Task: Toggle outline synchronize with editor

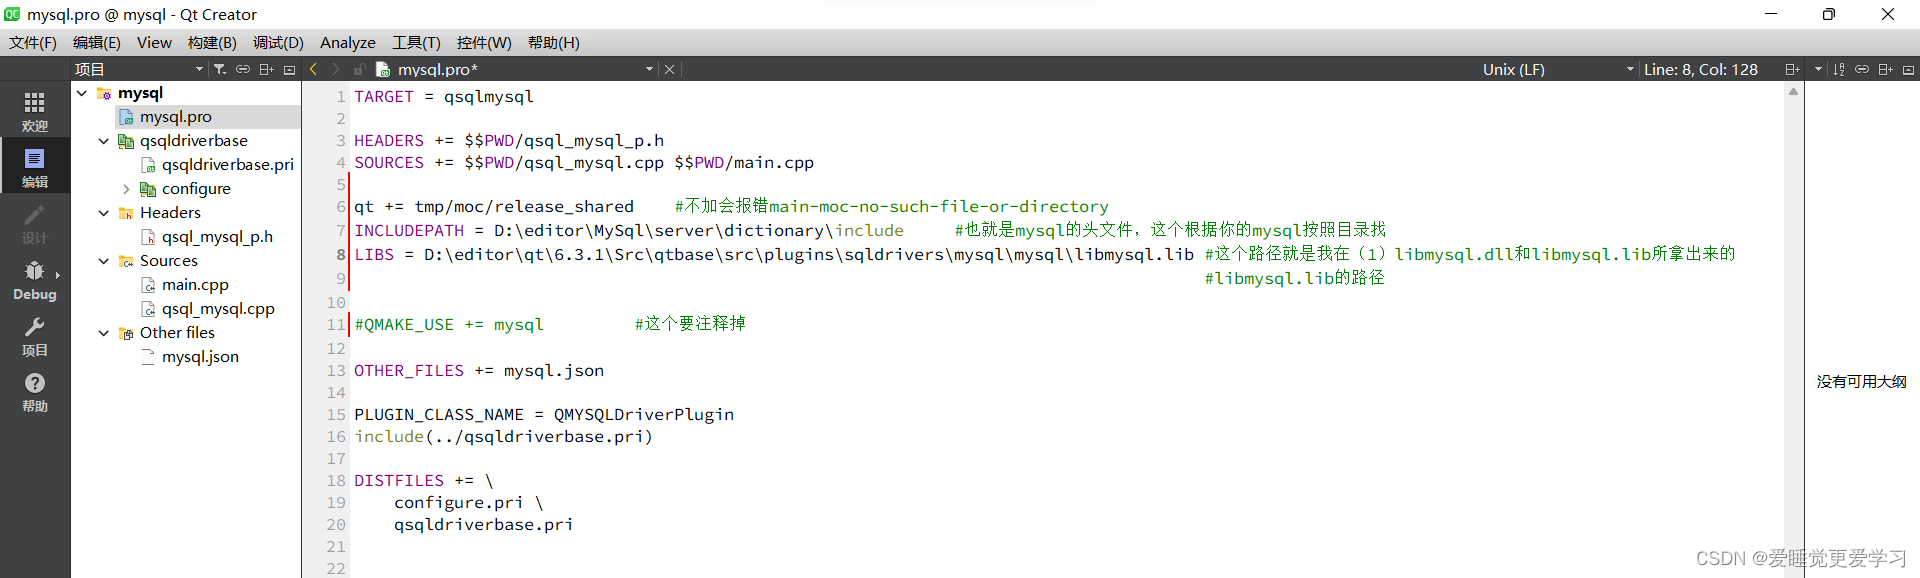Action: coord(1862,69)
